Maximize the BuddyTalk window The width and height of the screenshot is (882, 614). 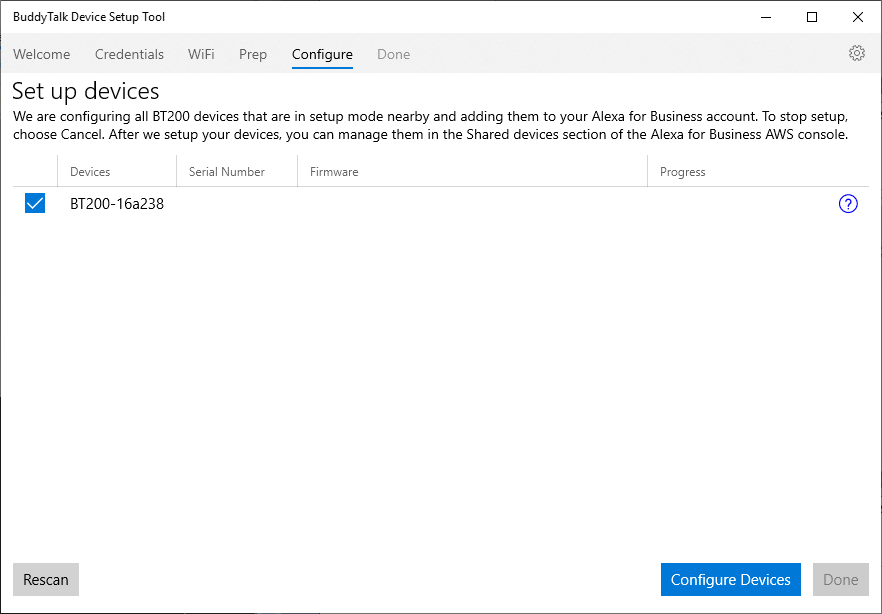[812, 17]
